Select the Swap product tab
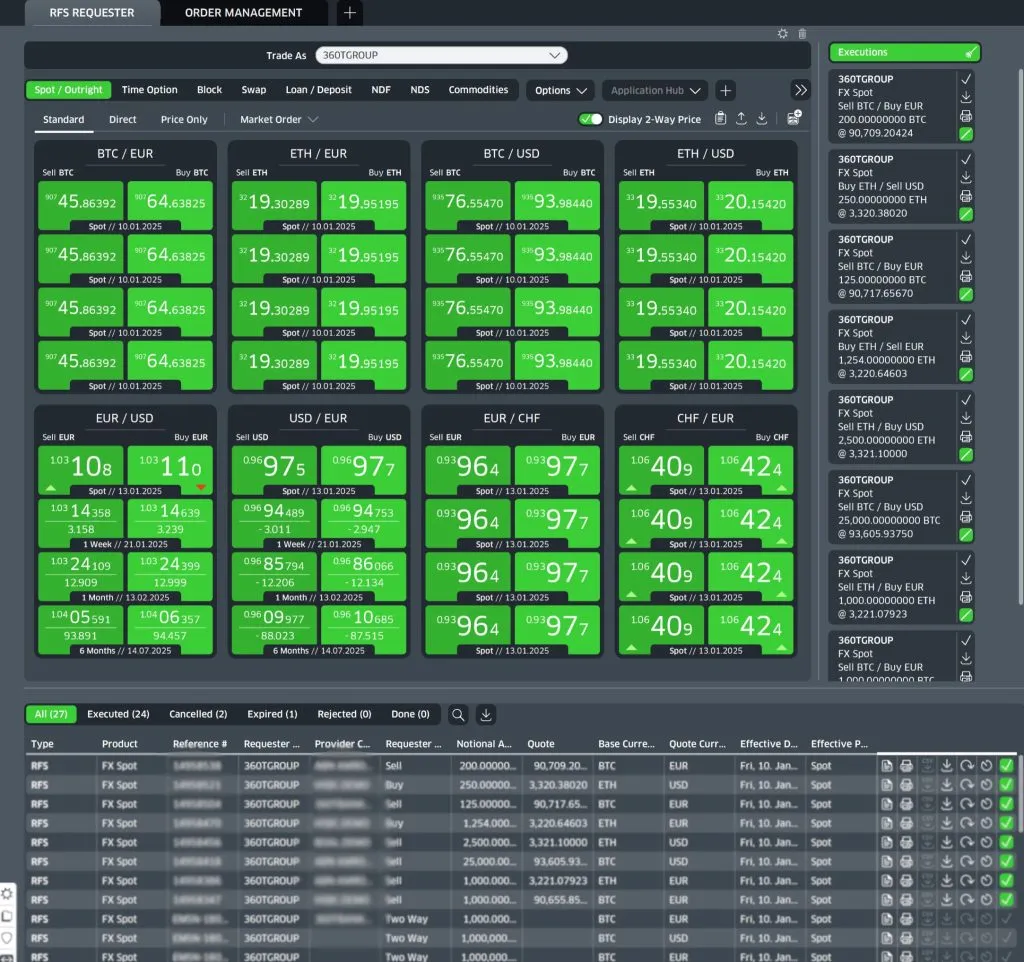Image resolution: width=1024 pixels, height=962 pixels. [253, 89]
